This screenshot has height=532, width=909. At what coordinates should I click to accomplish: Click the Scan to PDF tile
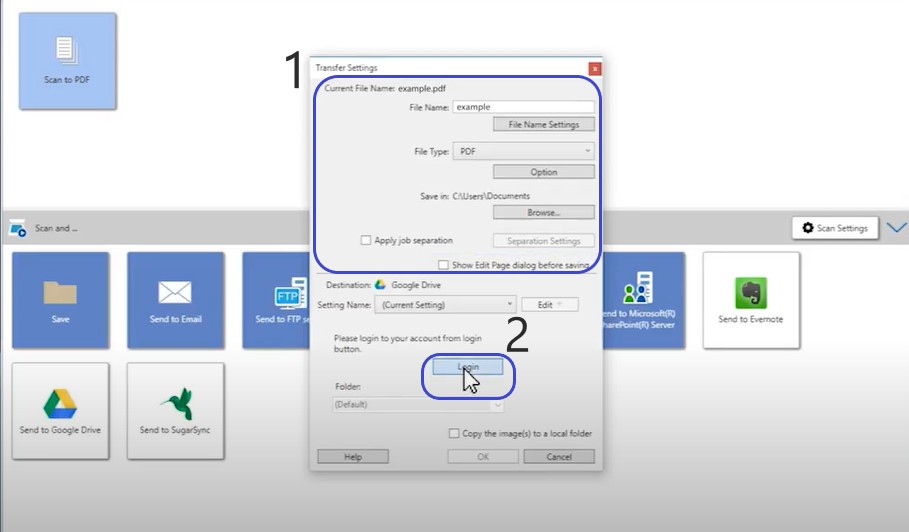(67, 60)
